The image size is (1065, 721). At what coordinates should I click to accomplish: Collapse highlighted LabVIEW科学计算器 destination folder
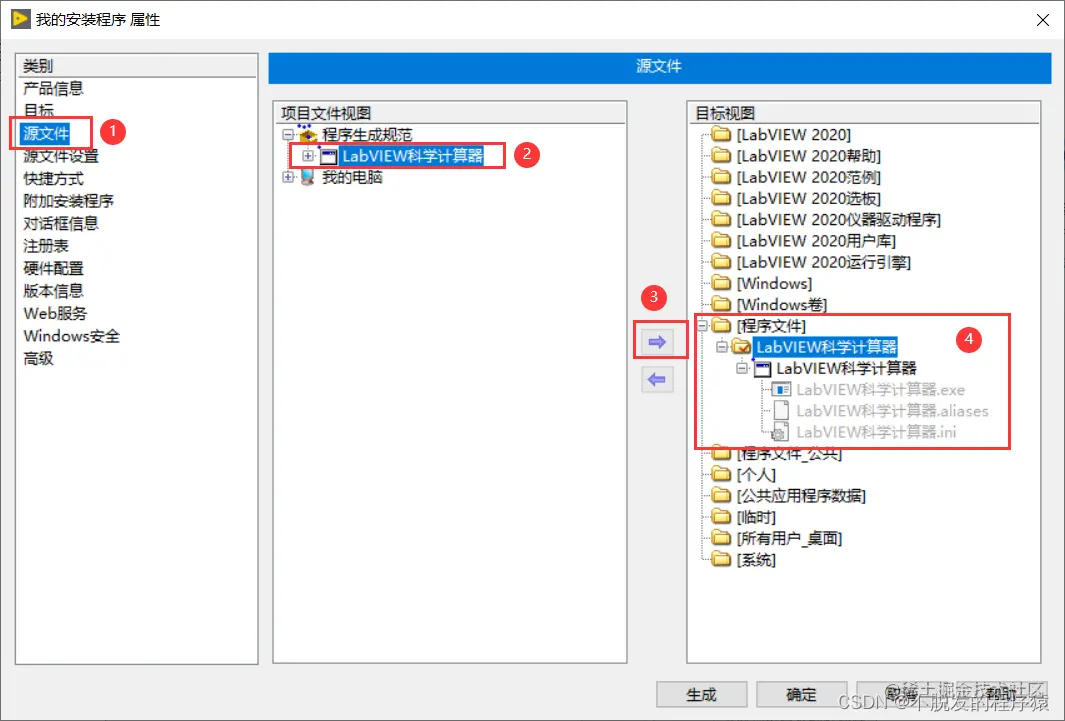pyautogui.click(x=723, y=347)
